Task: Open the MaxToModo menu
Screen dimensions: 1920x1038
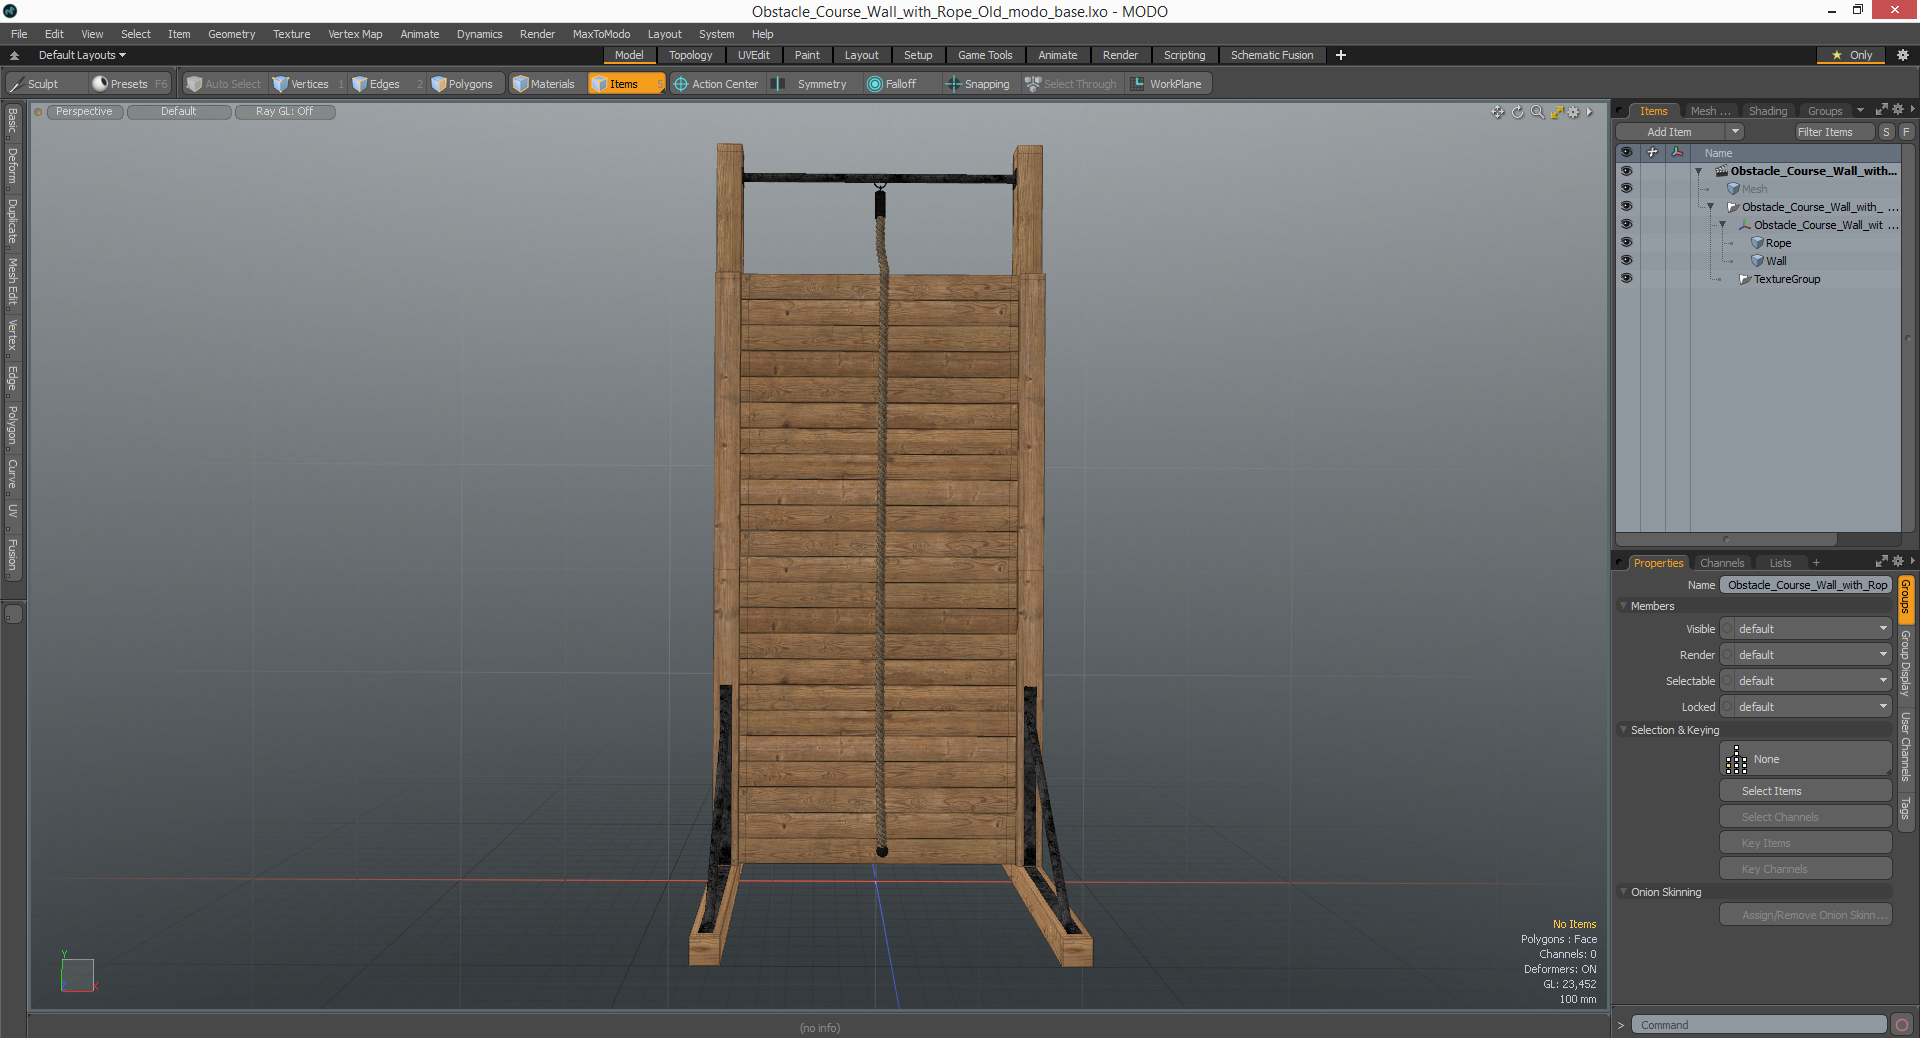Action: click(601, 34)
